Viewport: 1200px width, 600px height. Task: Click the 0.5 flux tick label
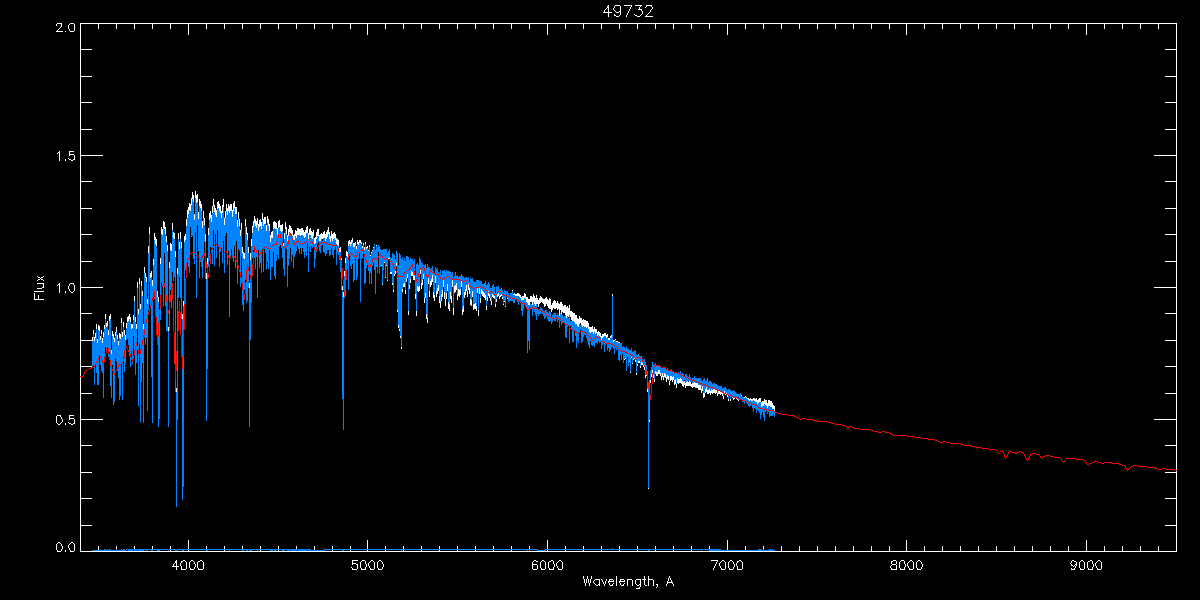pos(64,419)
